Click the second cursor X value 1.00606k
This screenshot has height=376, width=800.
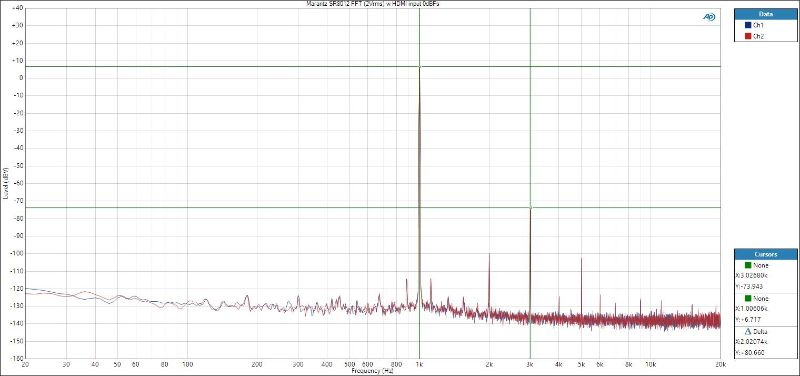tap(753, 309)
